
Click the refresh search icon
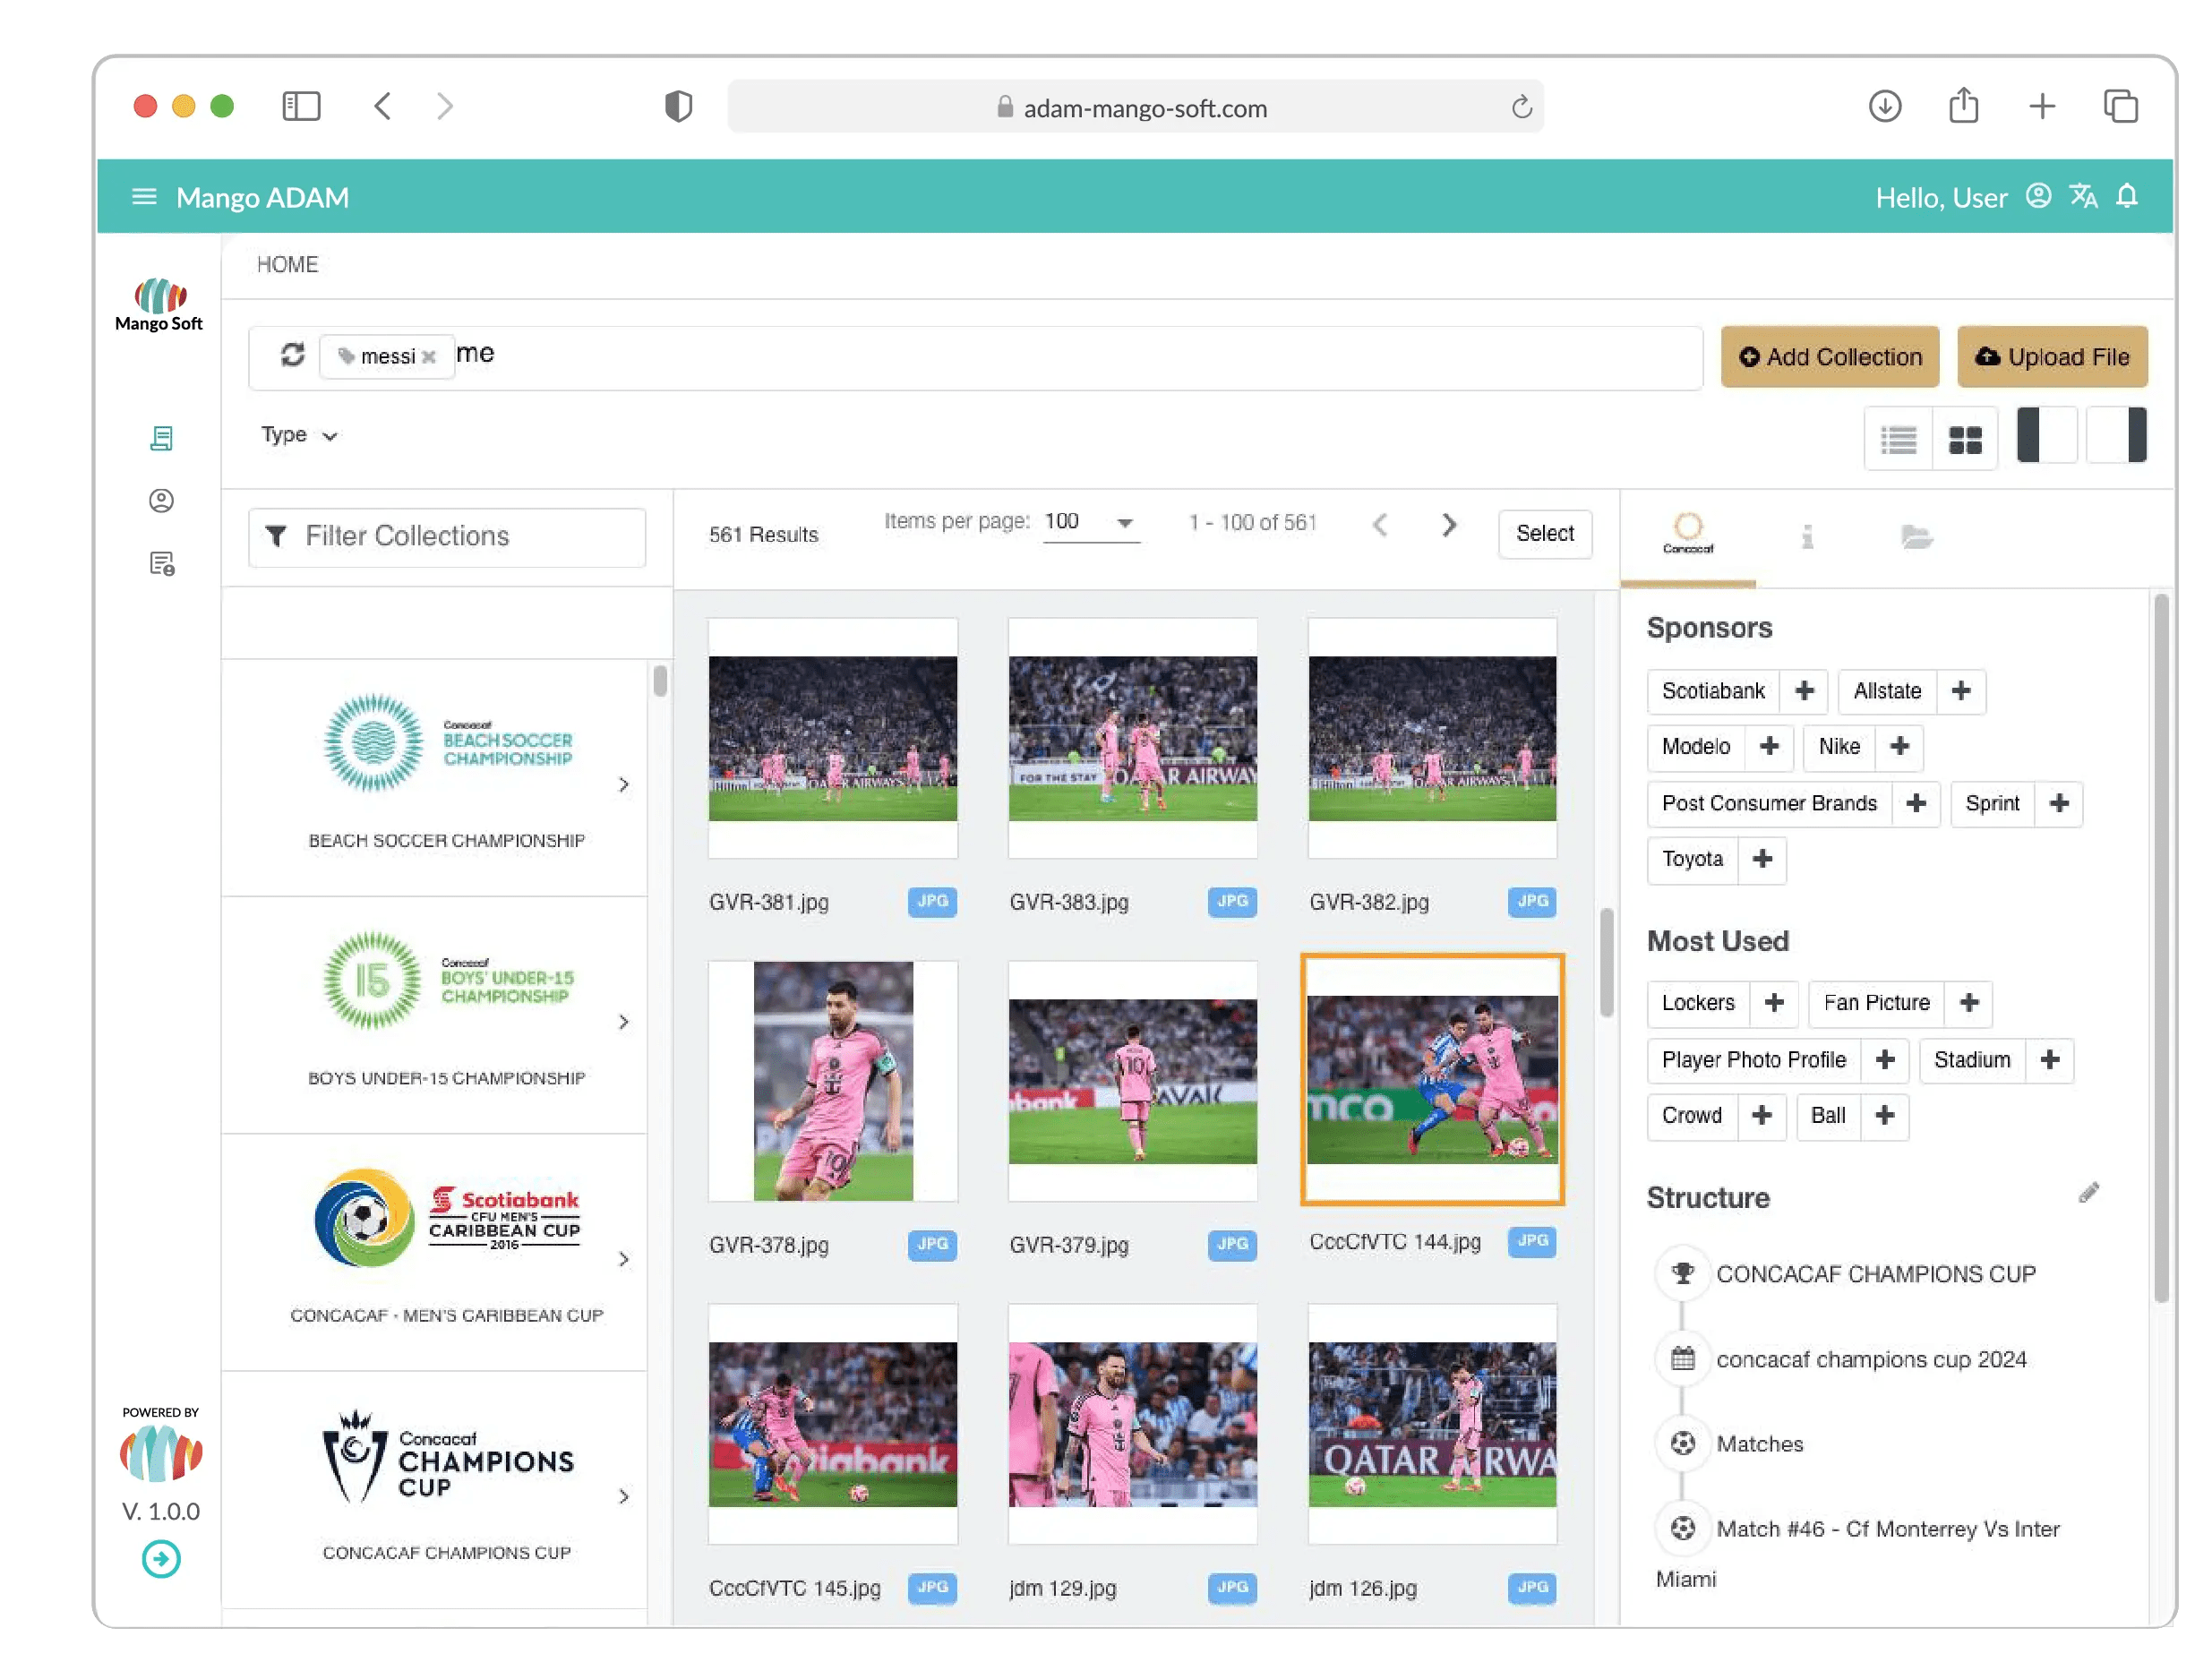coord(292,355)
